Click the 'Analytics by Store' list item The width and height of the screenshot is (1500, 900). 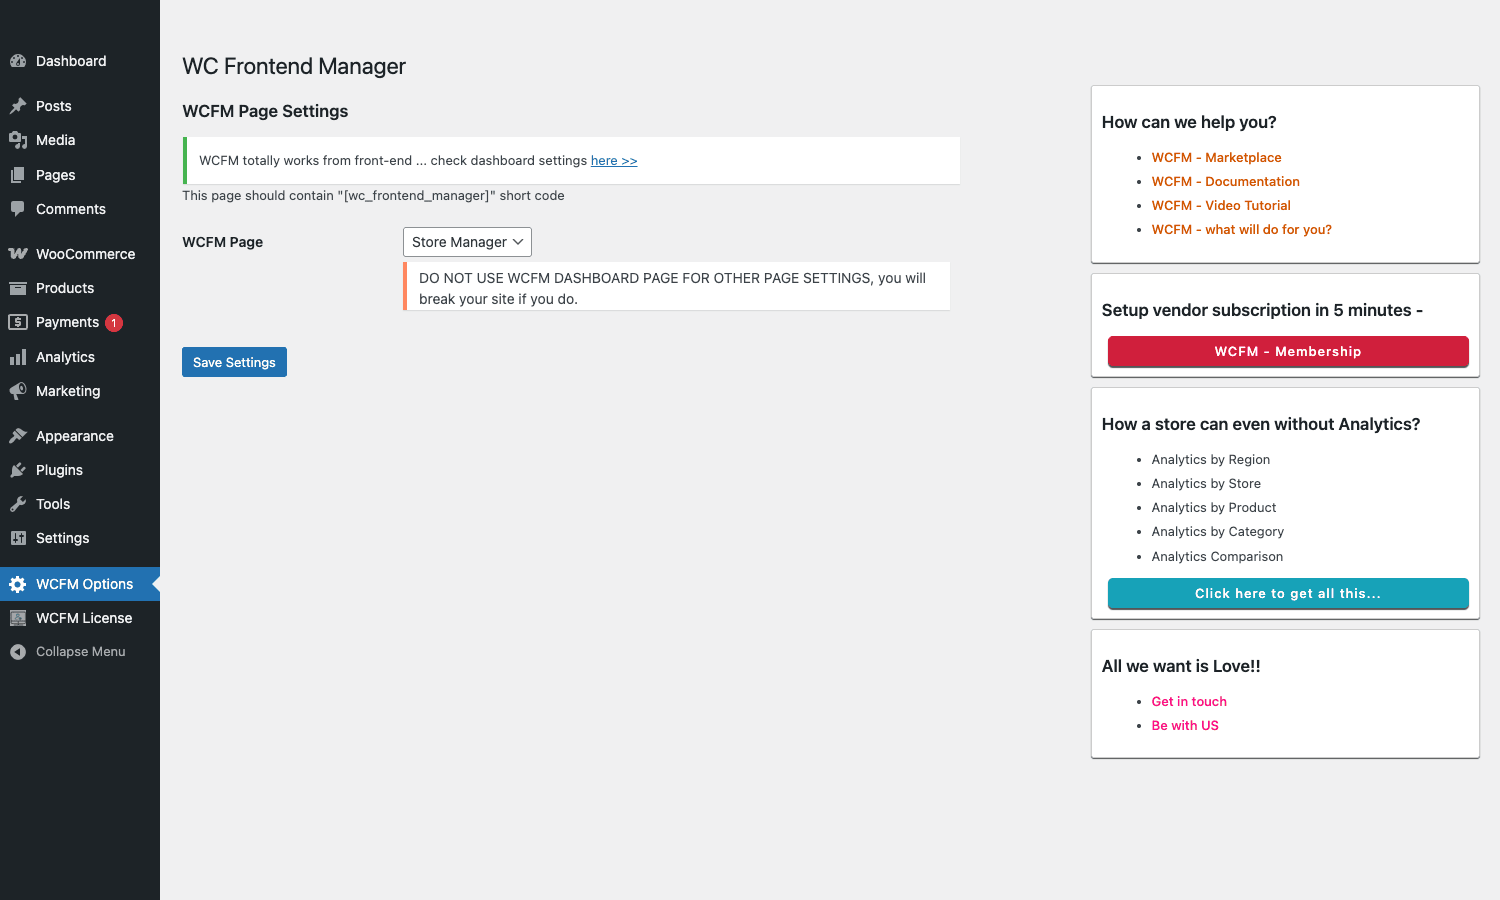tap(1206, 483)
